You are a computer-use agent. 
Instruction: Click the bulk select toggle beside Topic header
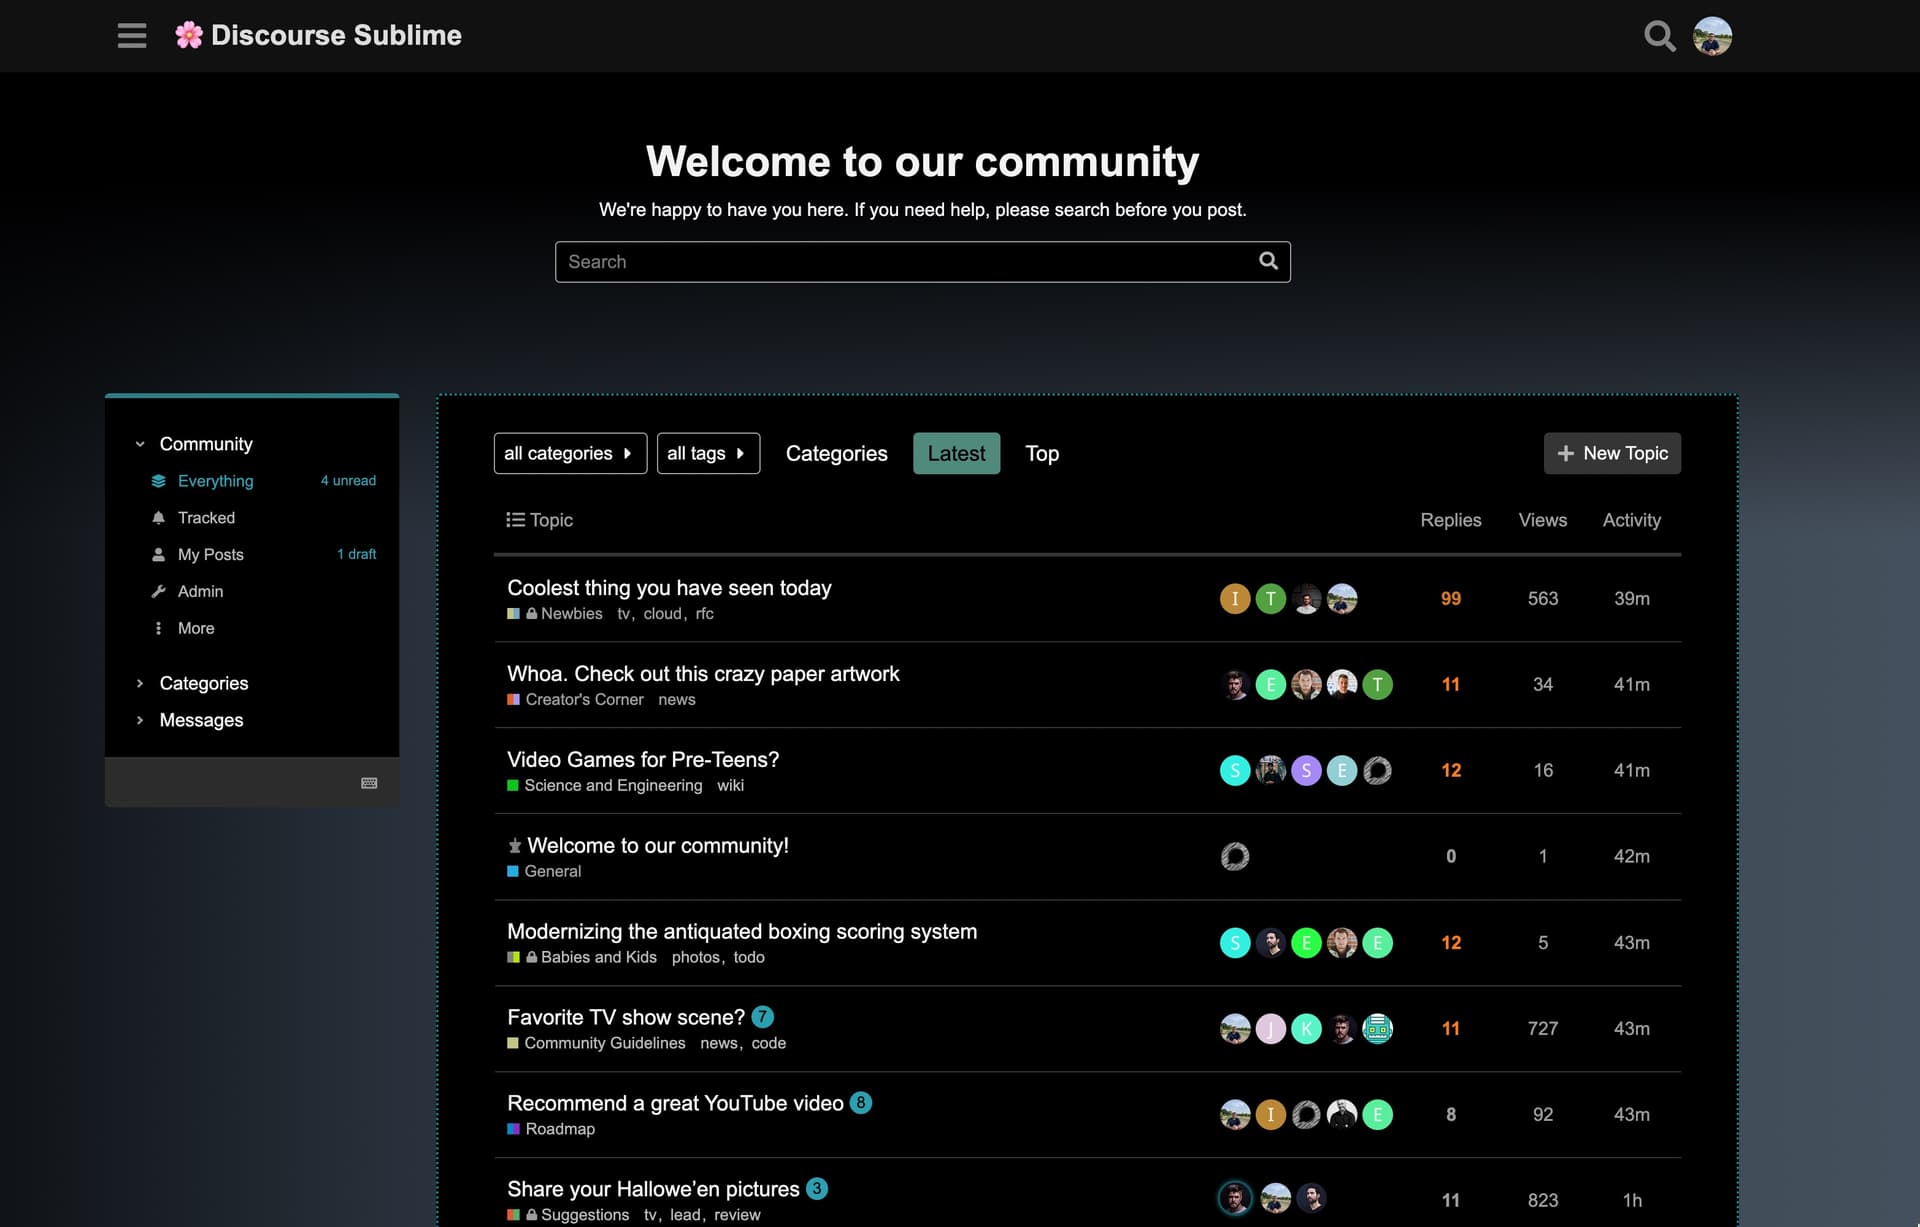[x=515, y=520]
